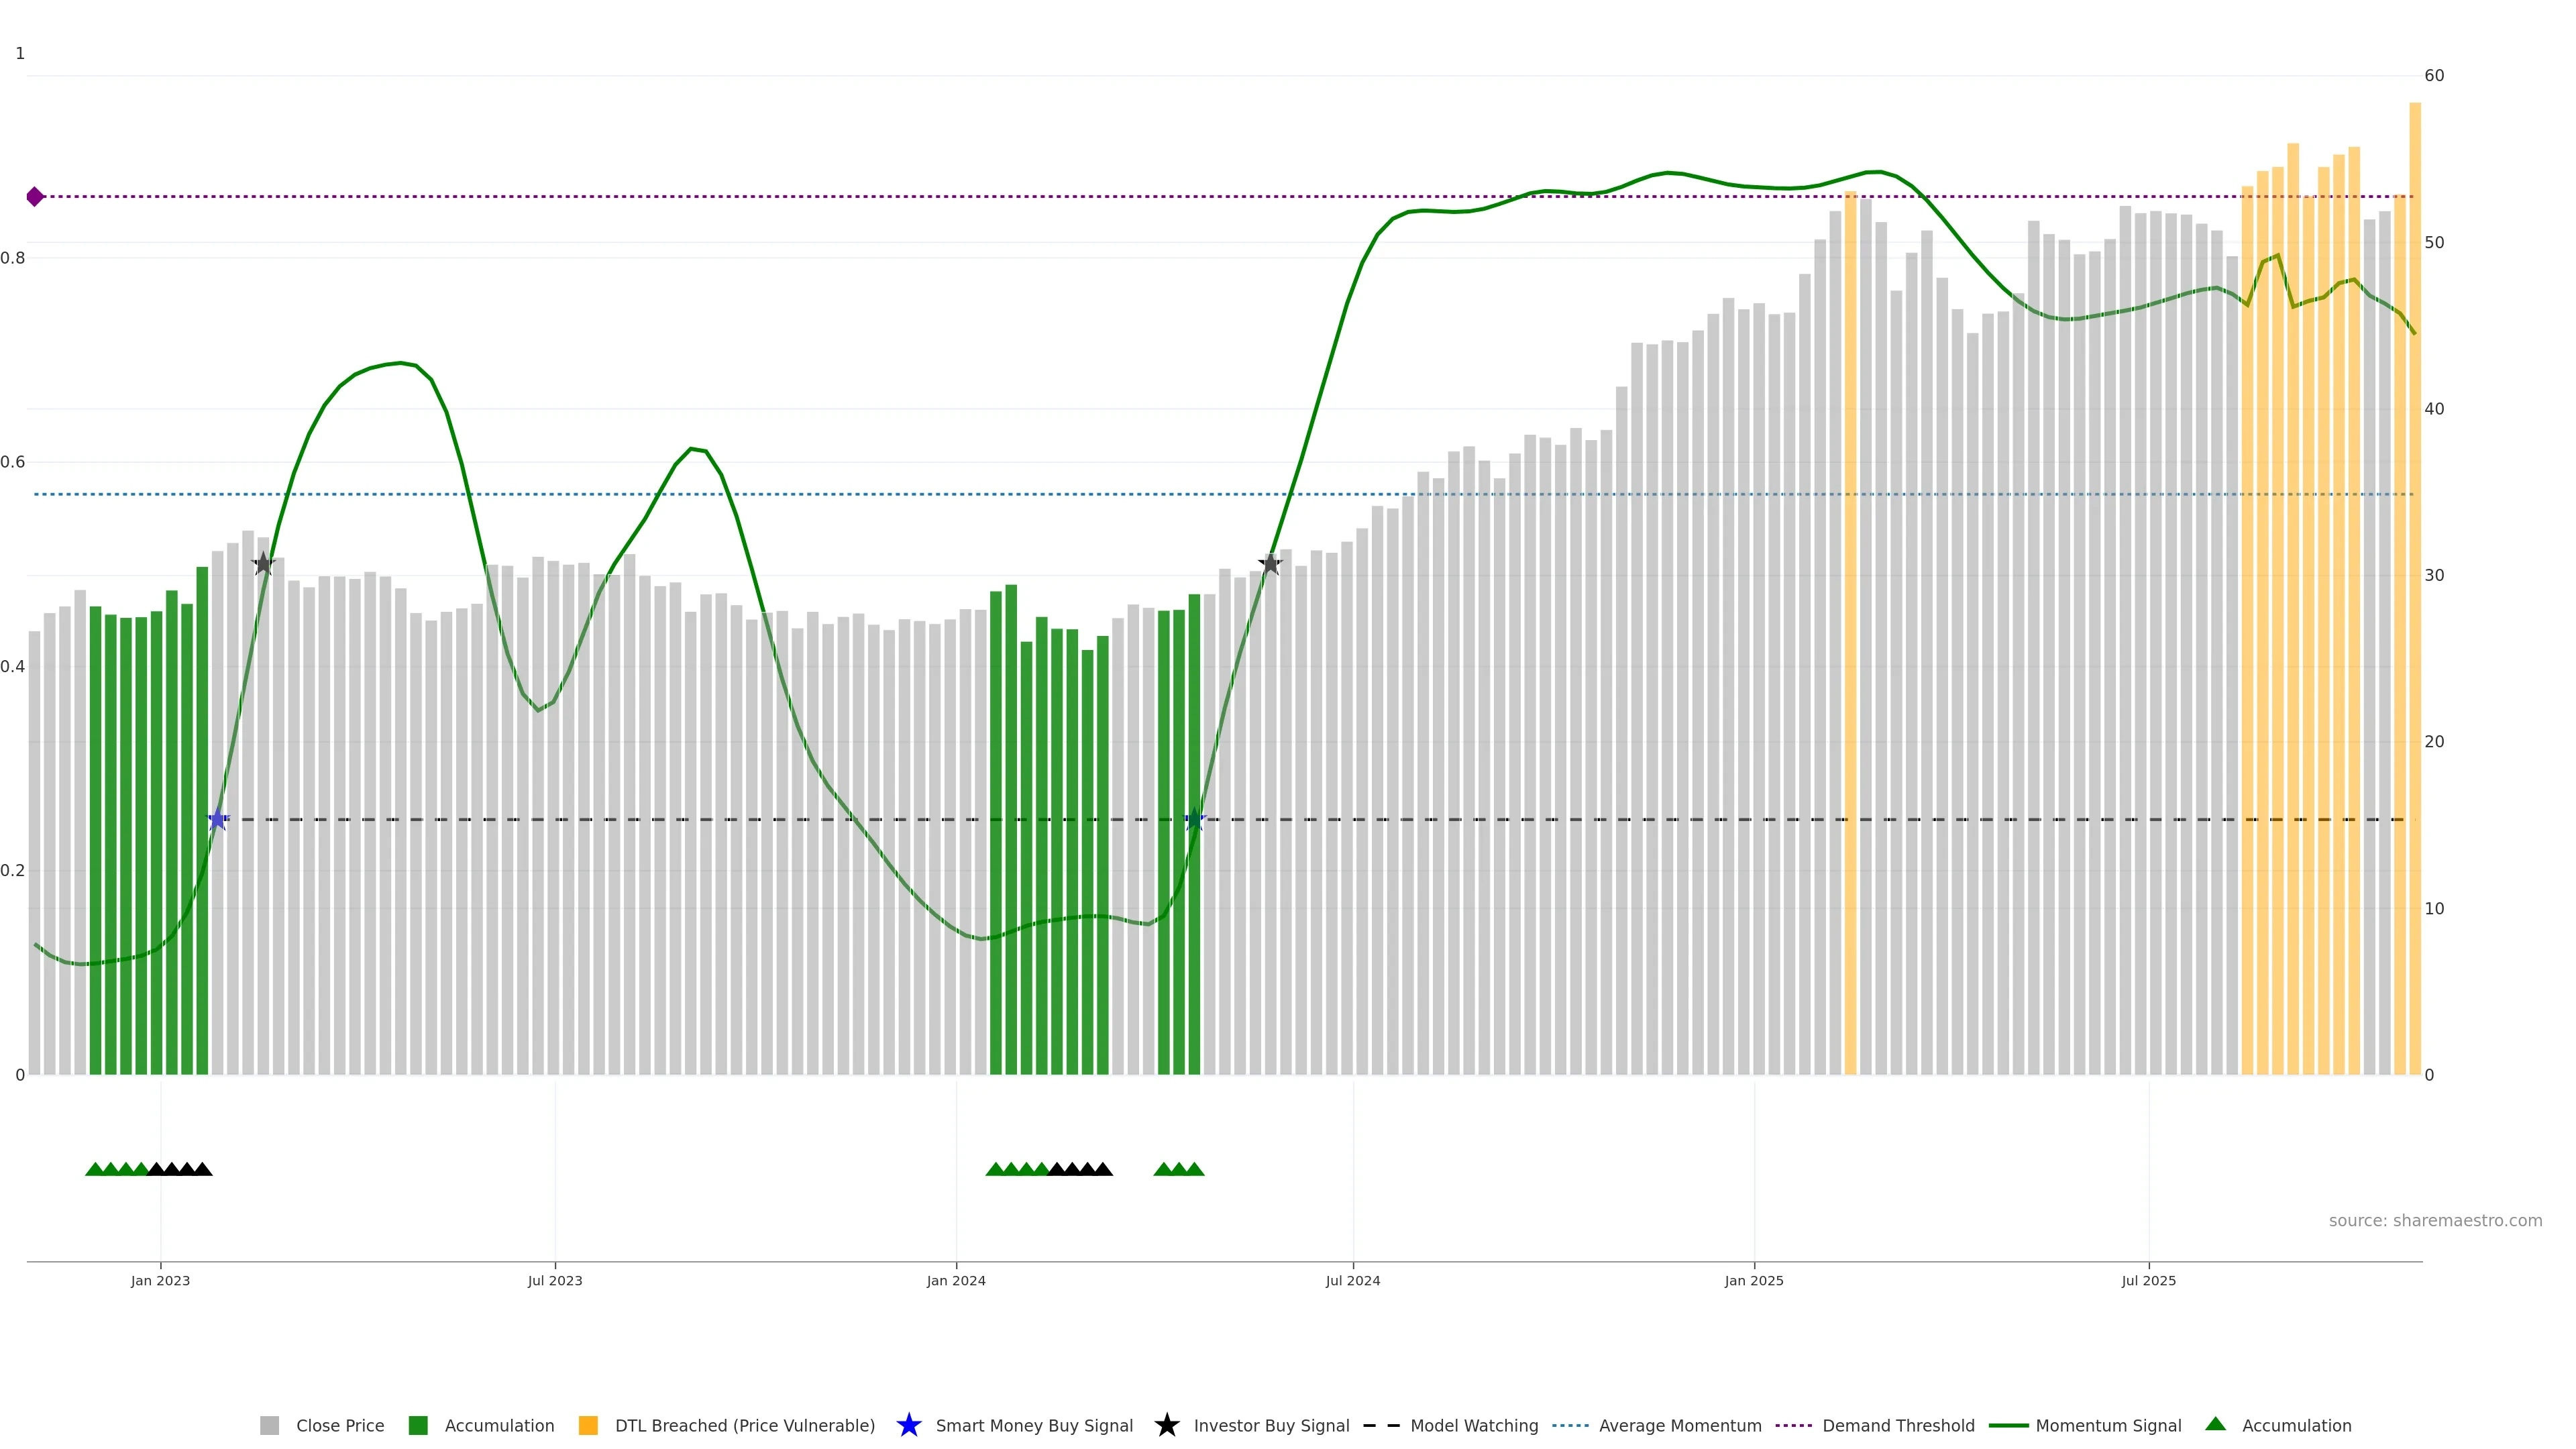Click the green Accumulation triangle in legend
Image resolution: width=2576 pixels, height=1449 pixels.
pos(2215,1424)
